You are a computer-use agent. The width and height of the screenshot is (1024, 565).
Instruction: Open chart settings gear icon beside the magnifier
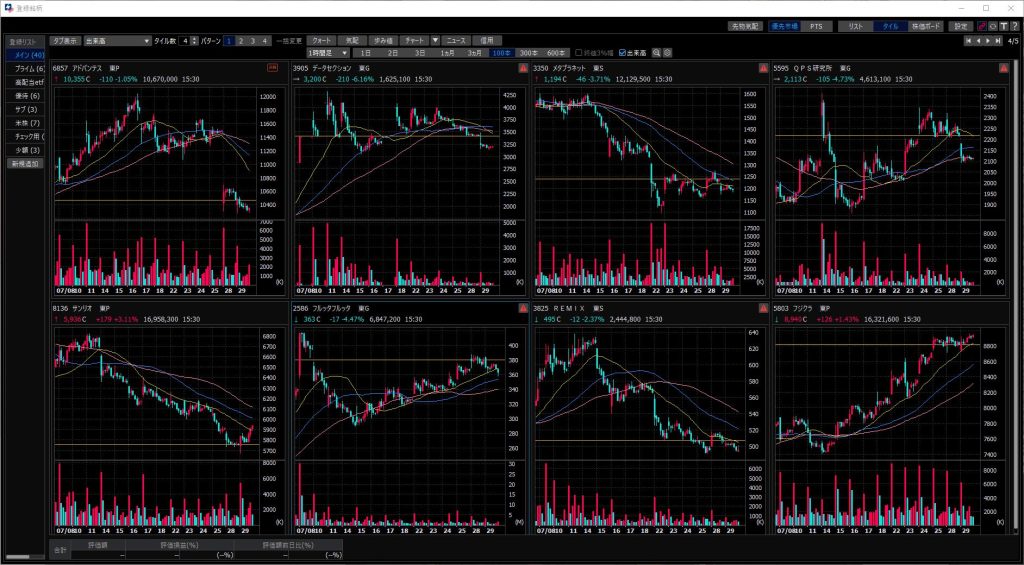pyautogui.click(x=668, y=52)
